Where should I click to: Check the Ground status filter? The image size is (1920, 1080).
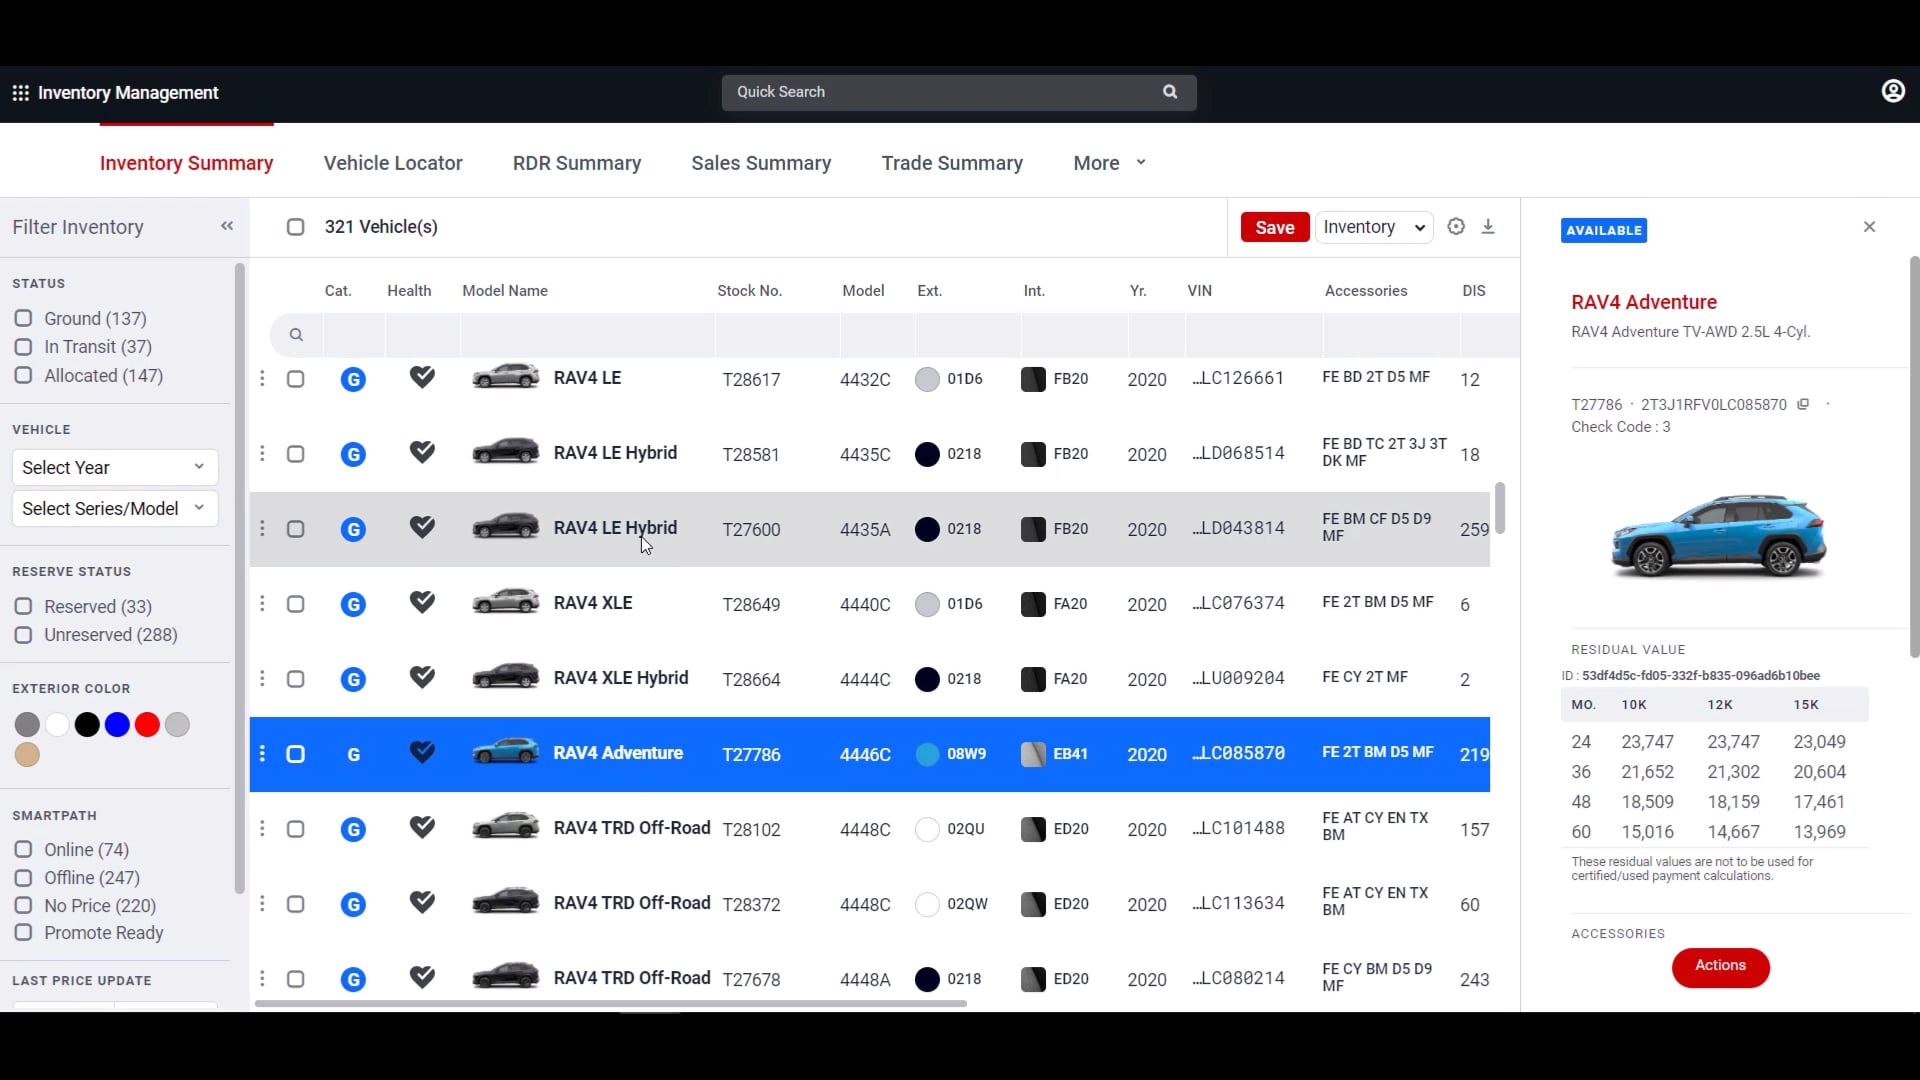23,318
